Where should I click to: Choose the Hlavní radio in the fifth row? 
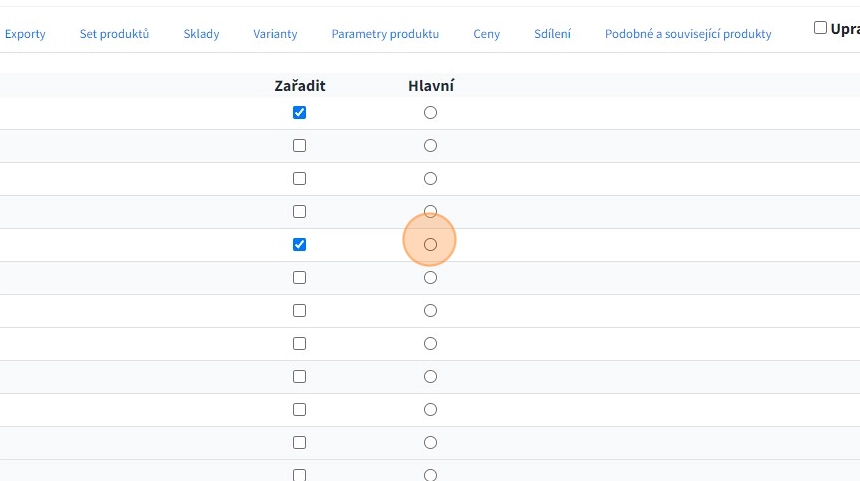click(x=430, y=245)
